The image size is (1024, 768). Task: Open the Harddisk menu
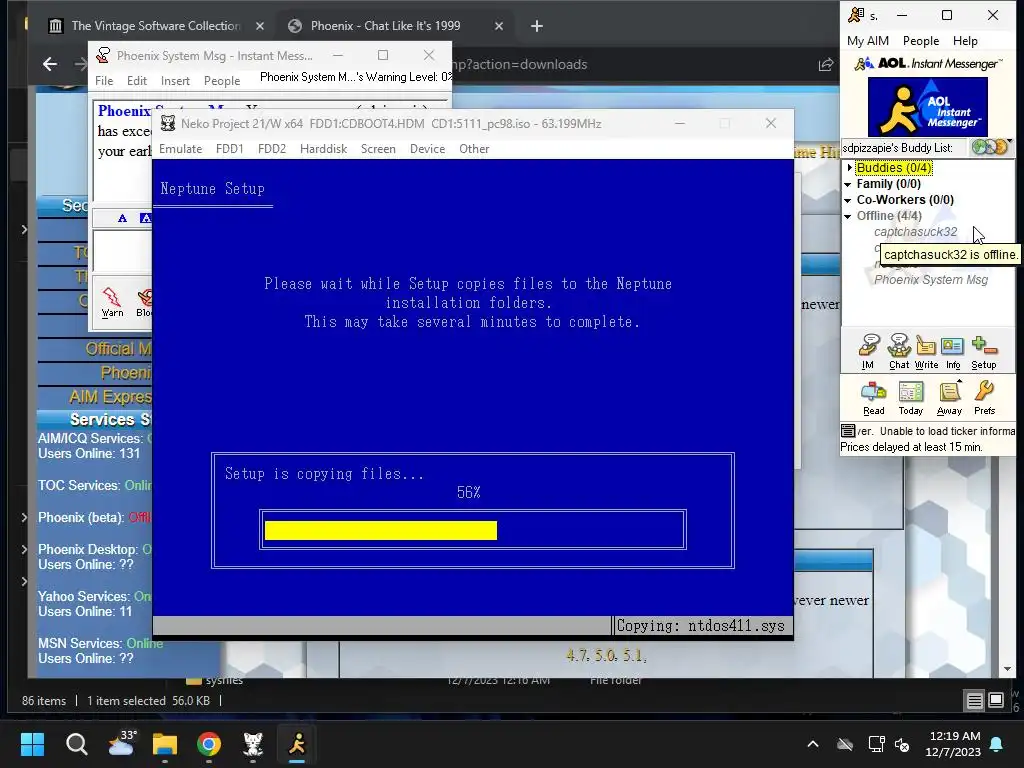(323, 149)
